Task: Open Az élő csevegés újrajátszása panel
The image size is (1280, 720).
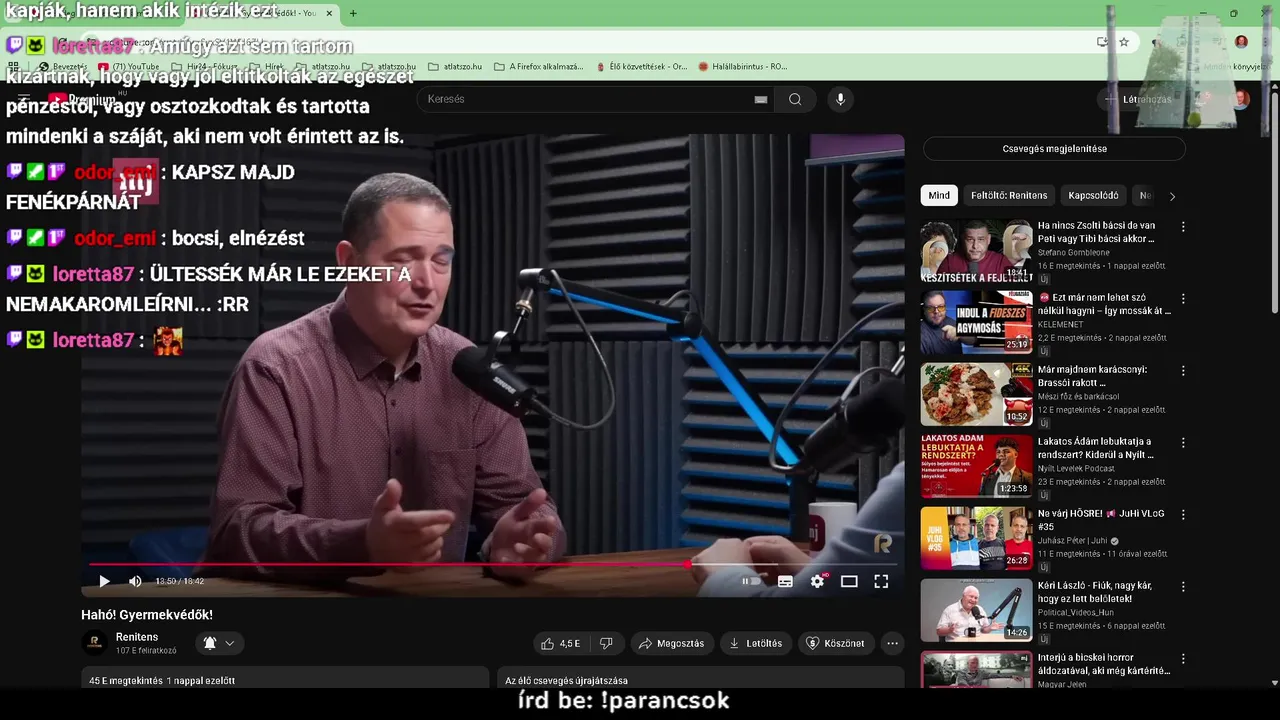Action: point(700,678)
